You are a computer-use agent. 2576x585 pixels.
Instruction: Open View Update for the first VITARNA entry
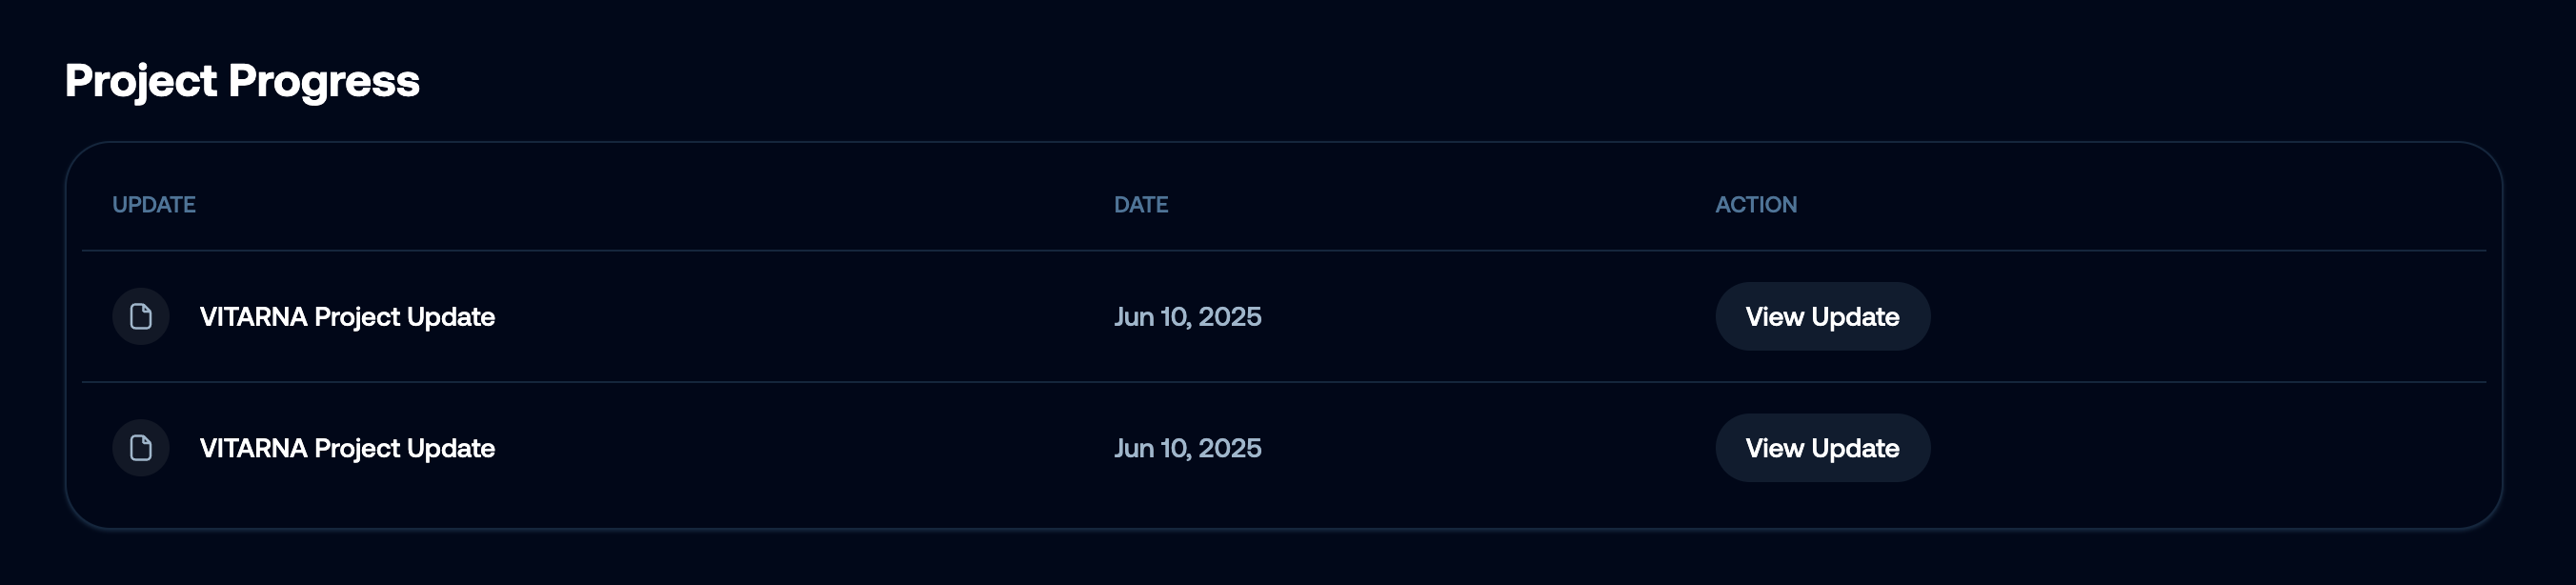pyautogui.click(x=1822, y=317)
